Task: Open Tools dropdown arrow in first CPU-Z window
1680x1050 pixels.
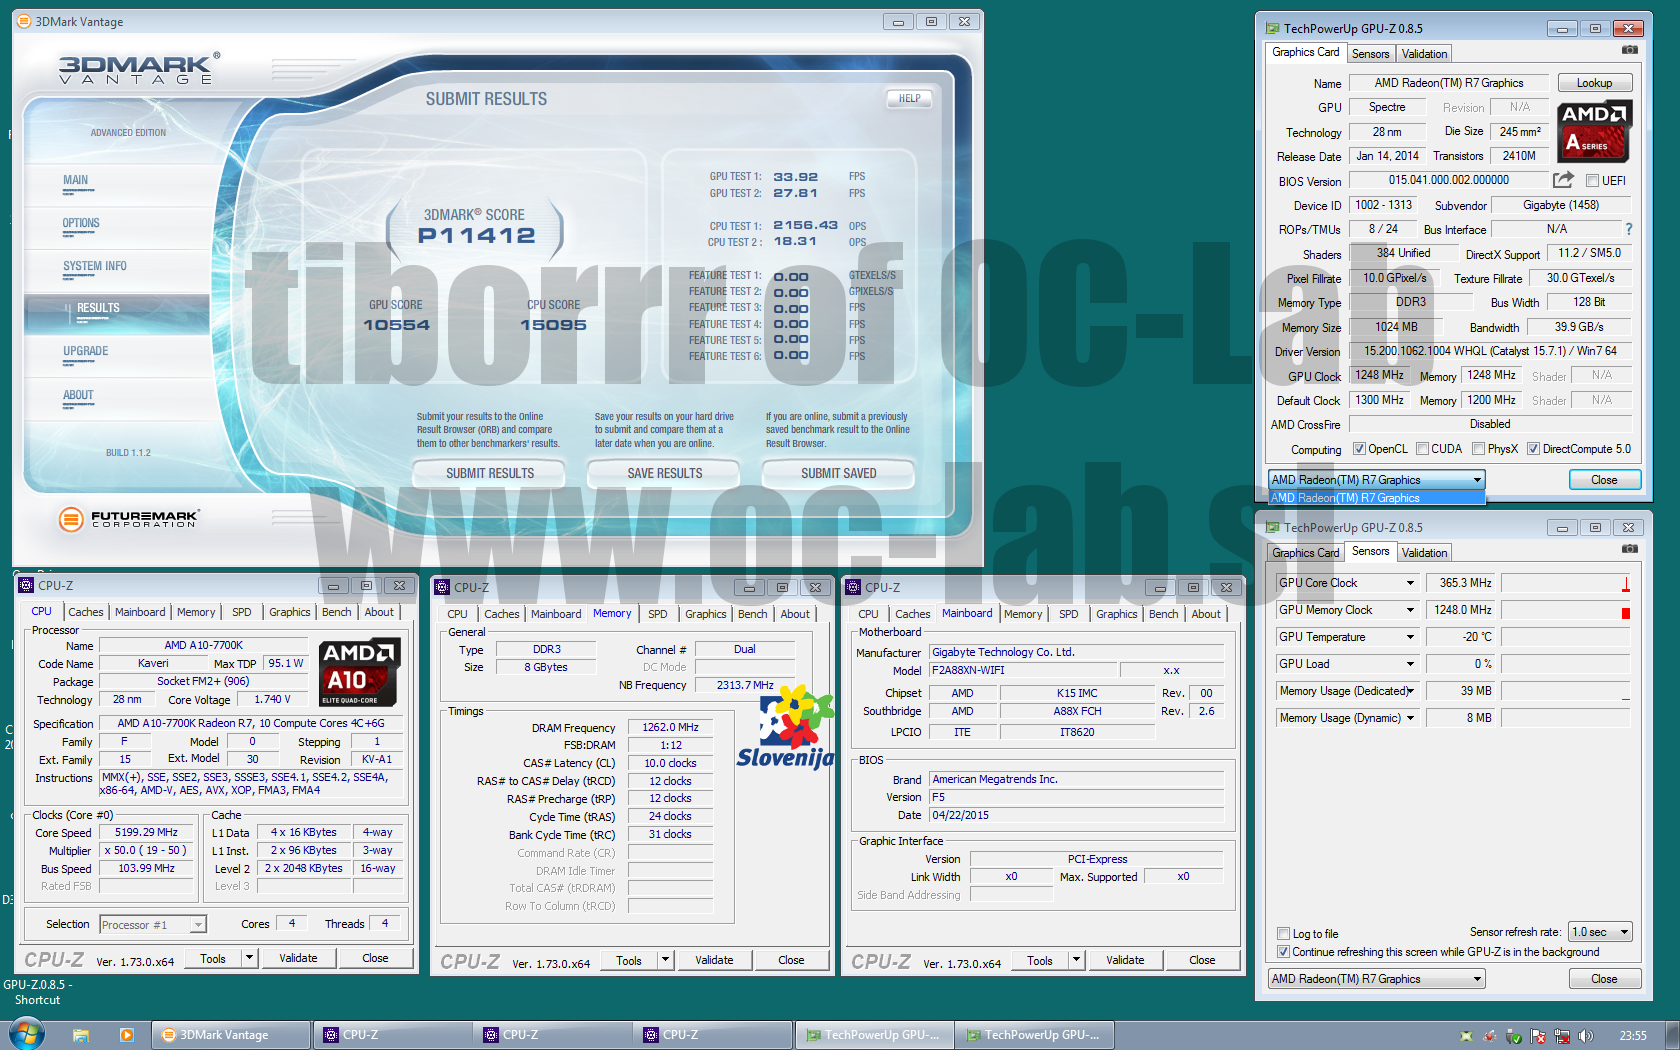Action: (249, 958)
